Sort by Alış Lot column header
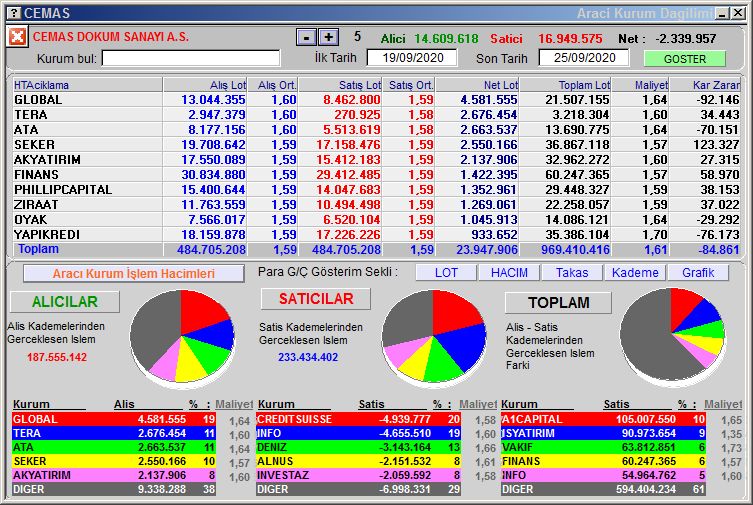 tap(205, 85)
